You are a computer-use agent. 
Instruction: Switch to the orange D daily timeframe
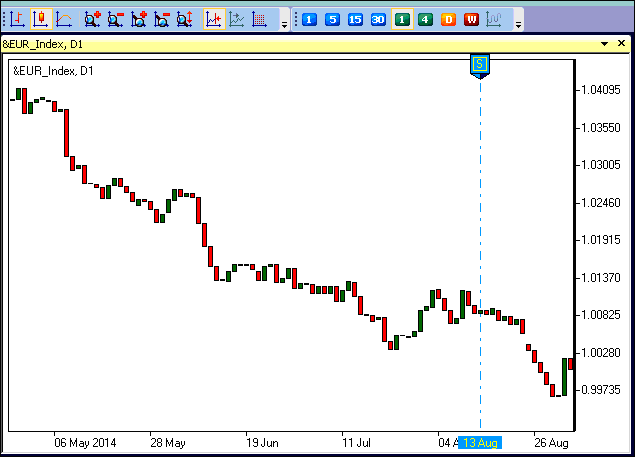pyautogui.click(x=448, y=19)
